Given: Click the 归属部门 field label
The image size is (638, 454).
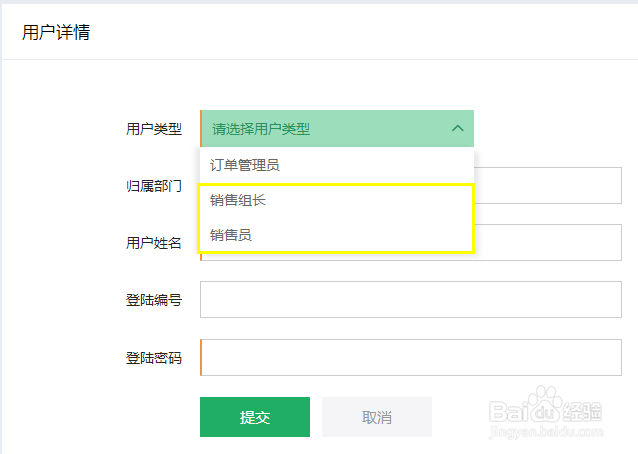Looking at the screenshot, I should [154, 186].
